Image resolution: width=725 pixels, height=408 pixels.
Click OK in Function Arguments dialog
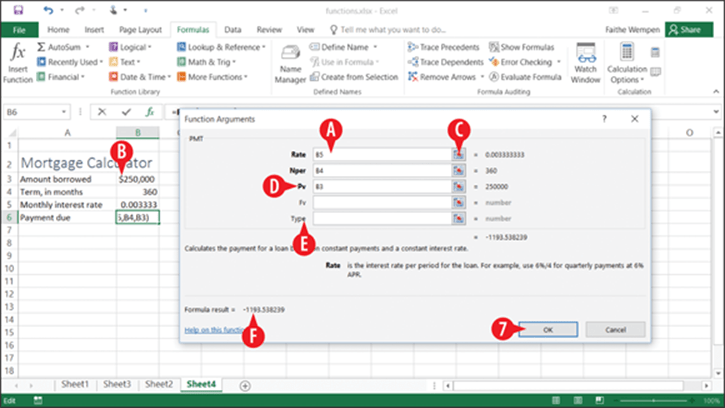[x=548, y=329]
